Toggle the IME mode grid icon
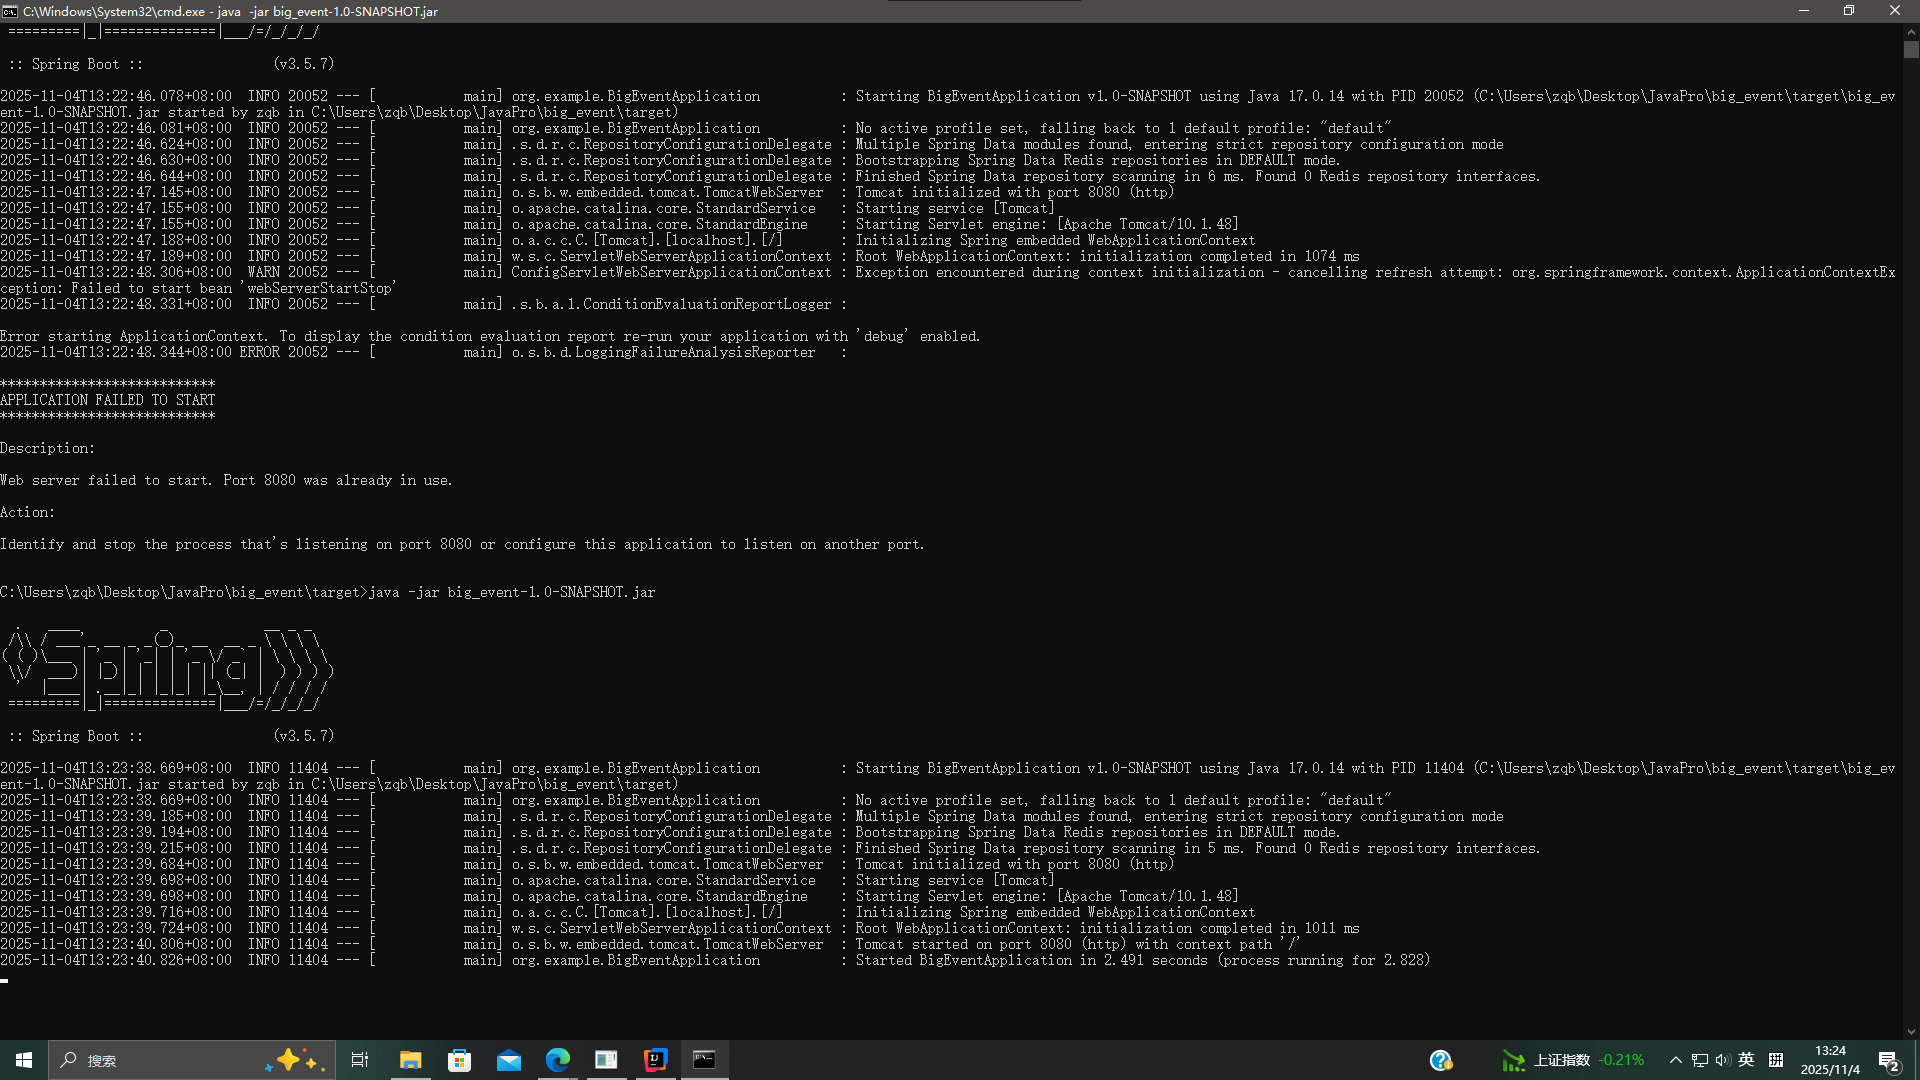 point(1776,1060)
